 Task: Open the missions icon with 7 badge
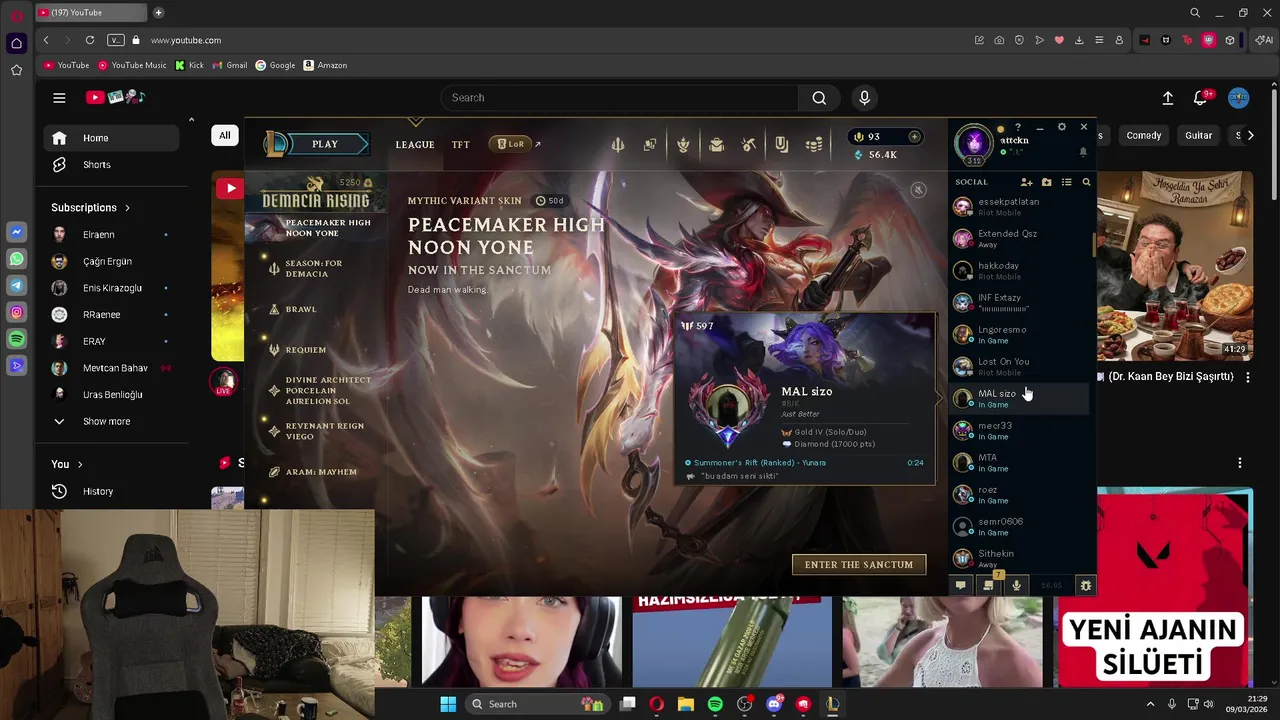(988, 585)
